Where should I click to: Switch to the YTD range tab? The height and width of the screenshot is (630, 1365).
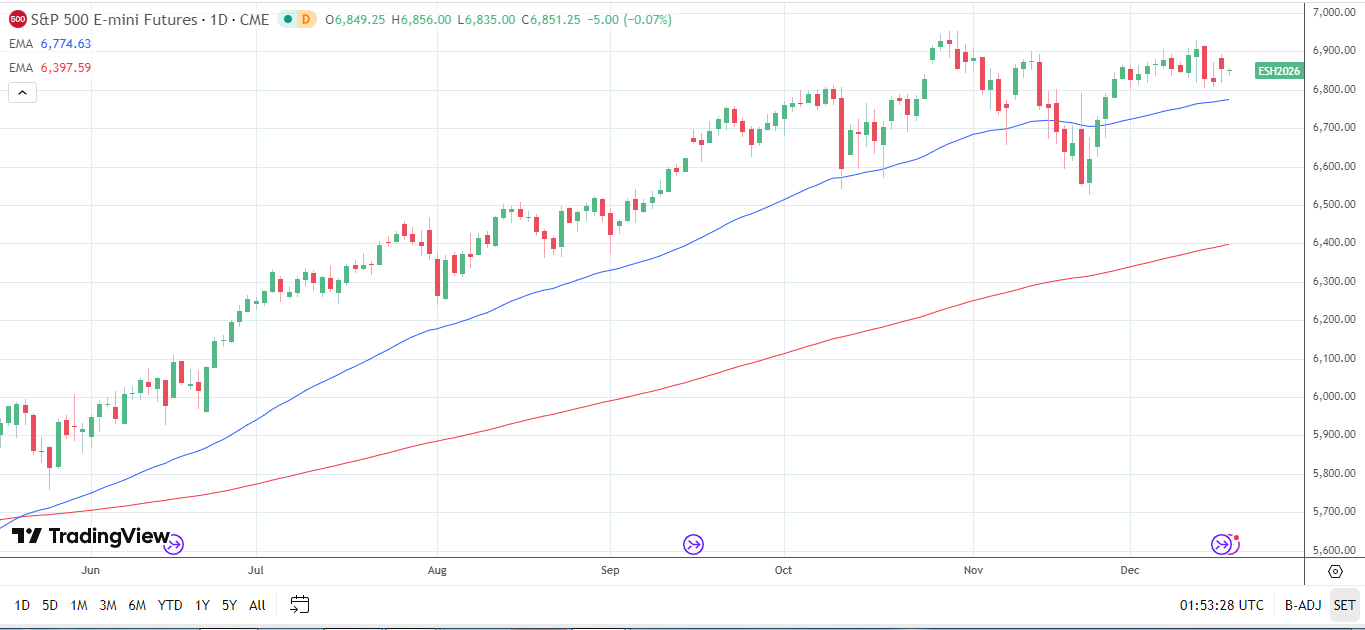tap(170, 605)
